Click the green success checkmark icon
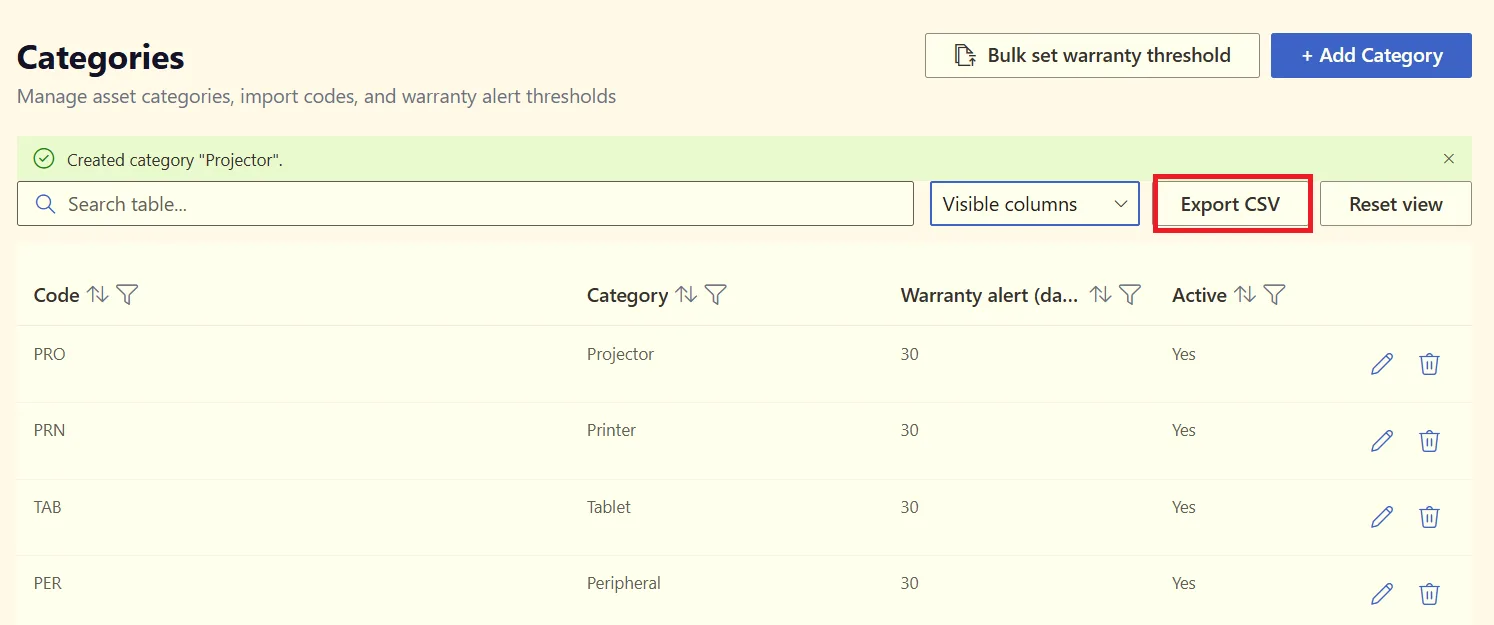The width and height of the screenshot is (1494, 625). coord(44,159)
